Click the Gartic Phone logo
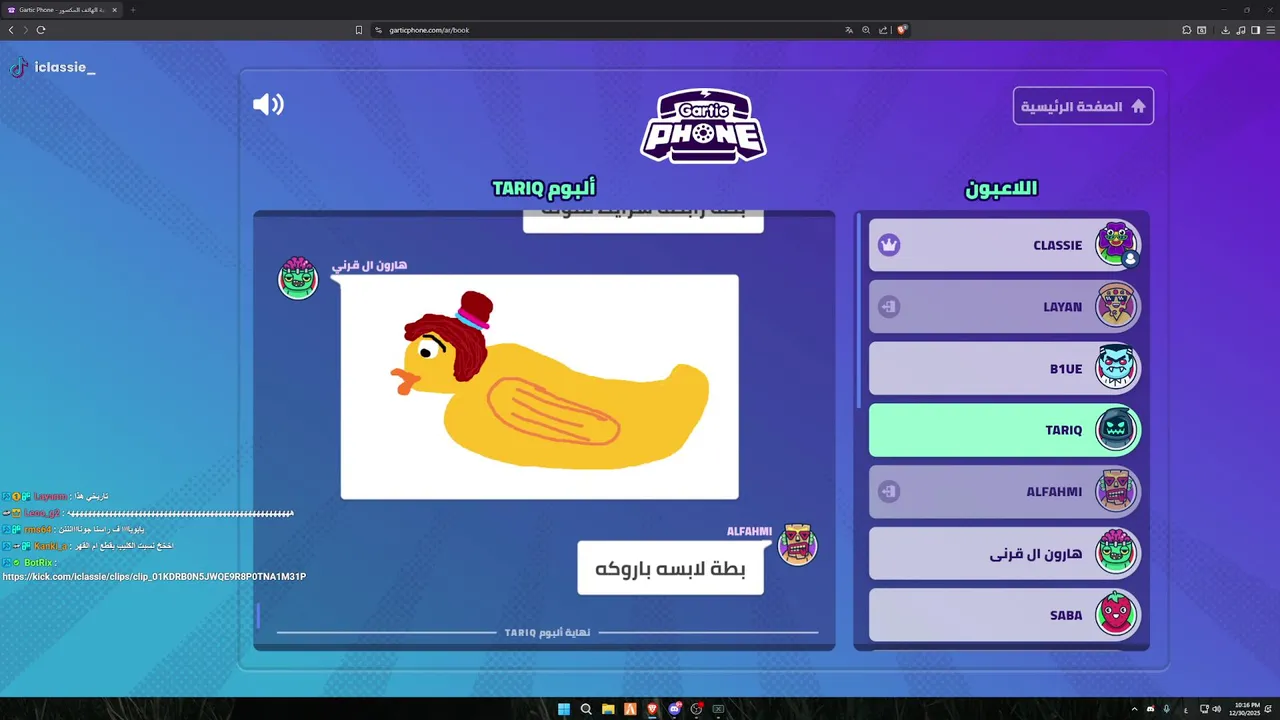Screen dimensions: 1280x720 pyautogui.click(x=703, y=126)
